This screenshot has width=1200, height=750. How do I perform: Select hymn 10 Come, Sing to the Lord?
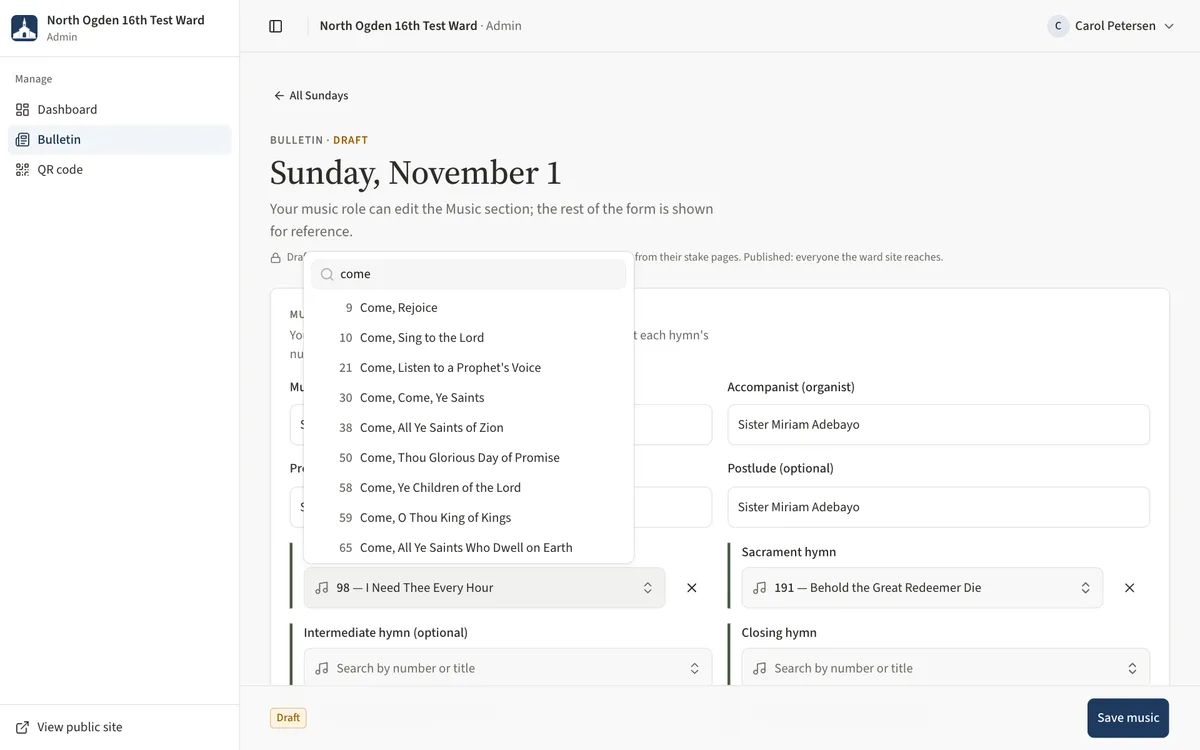point(469,337)
